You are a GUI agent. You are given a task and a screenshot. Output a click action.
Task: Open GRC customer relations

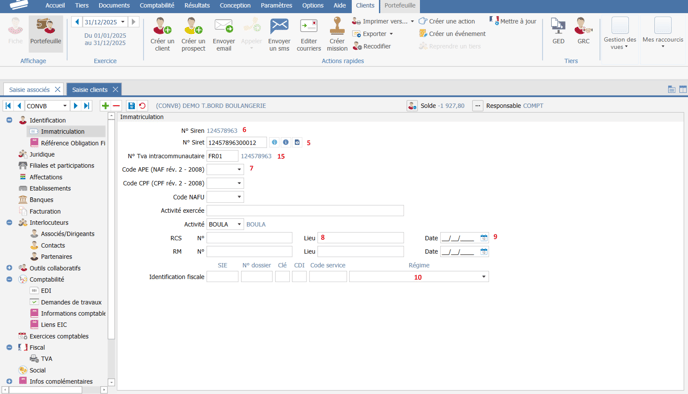pos(583,31)
